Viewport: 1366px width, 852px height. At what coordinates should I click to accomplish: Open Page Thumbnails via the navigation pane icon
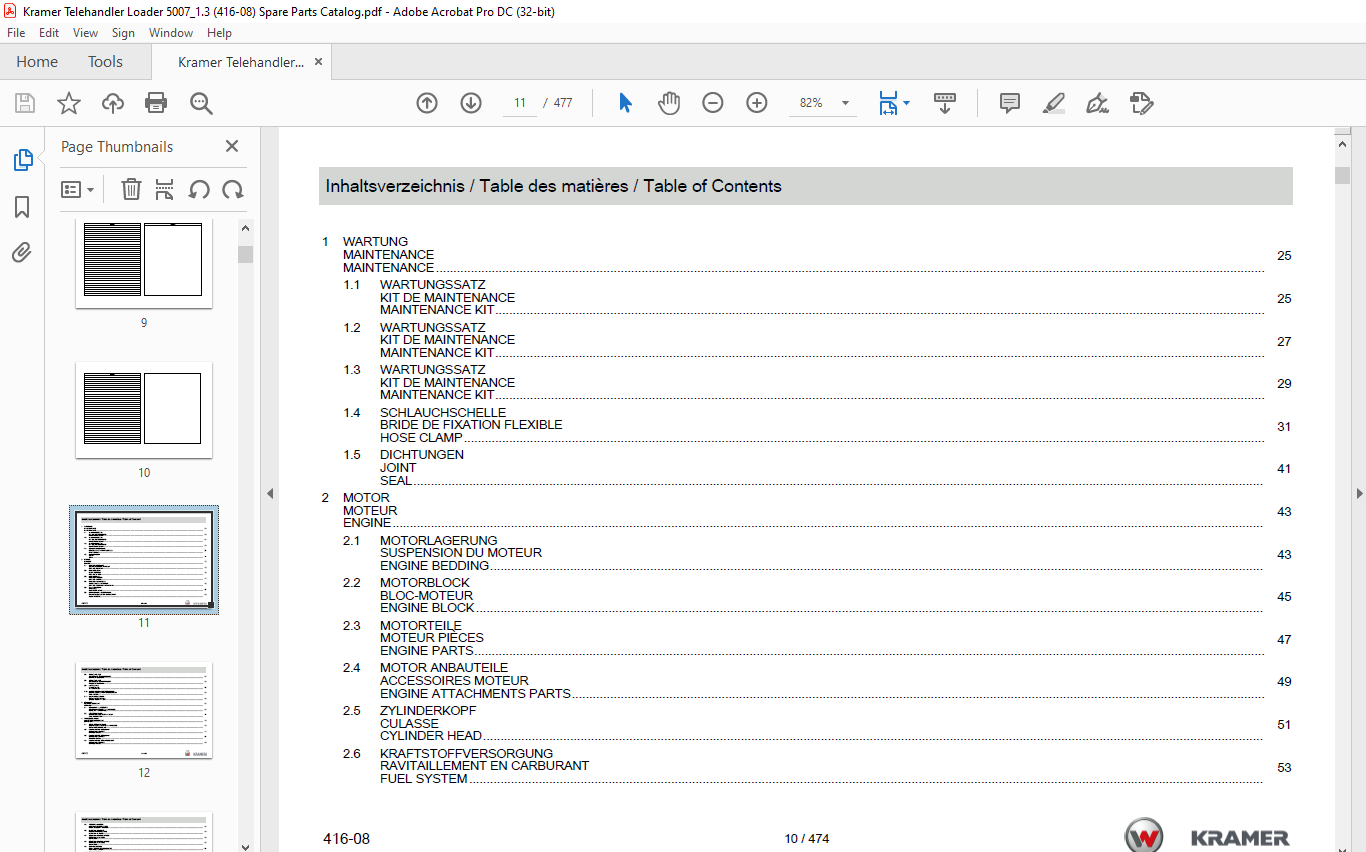point(22,160)
